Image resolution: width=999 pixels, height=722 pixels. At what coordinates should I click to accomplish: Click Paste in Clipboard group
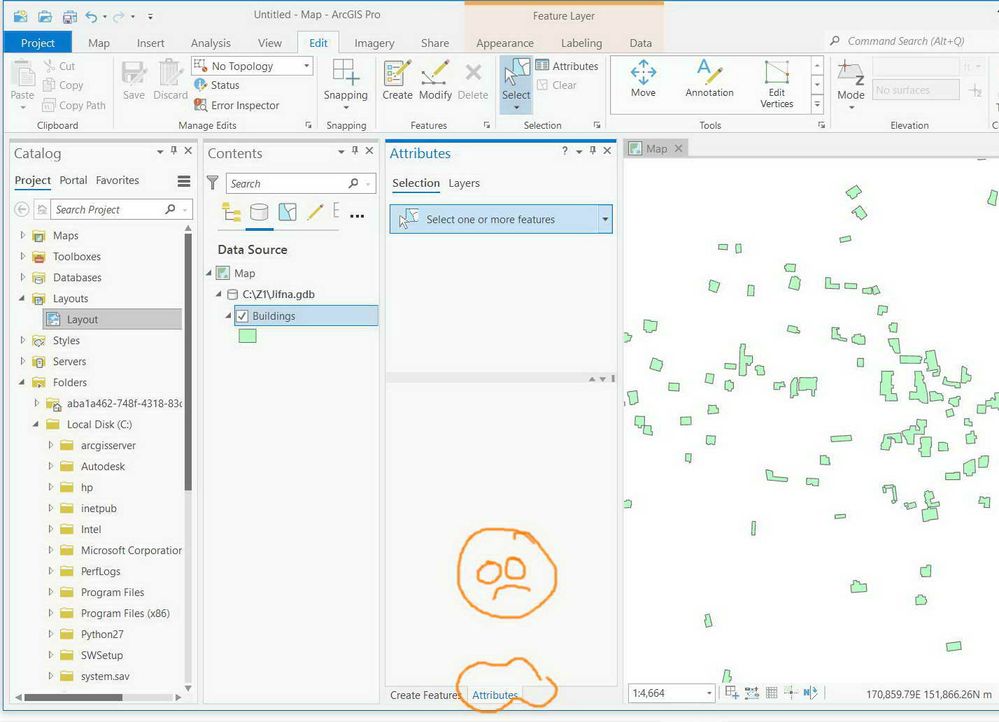click(x=22, y=83)
